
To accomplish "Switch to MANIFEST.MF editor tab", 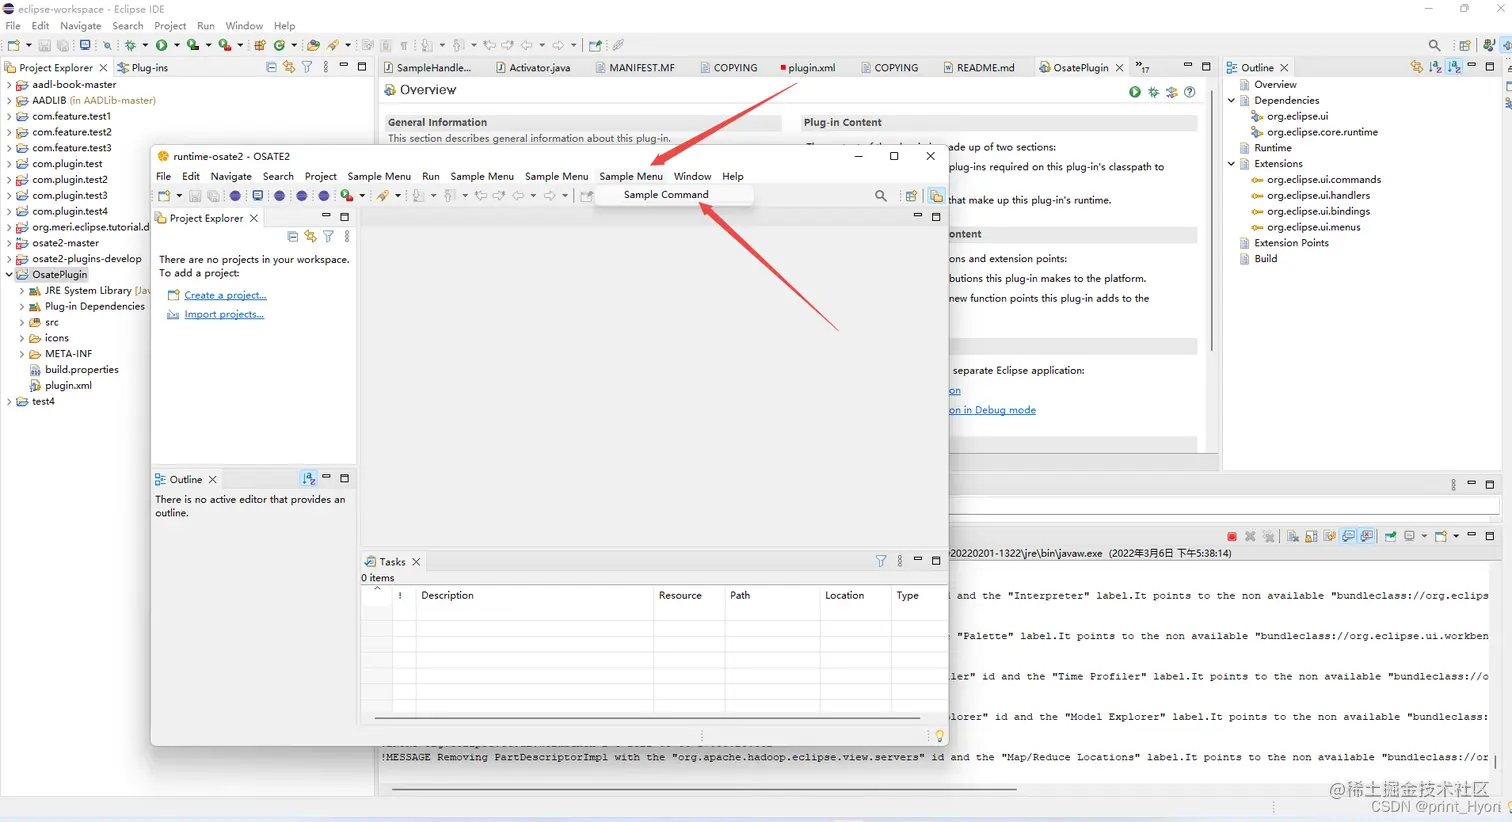I will pos(635,68).
